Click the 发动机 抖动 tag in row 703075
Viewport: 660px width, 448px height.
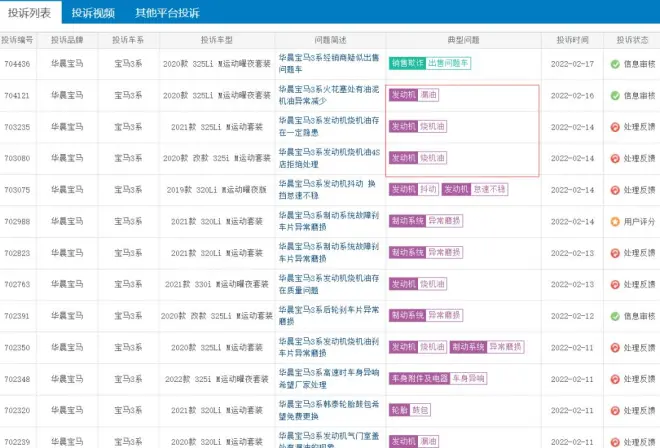[x=414, y=189]
